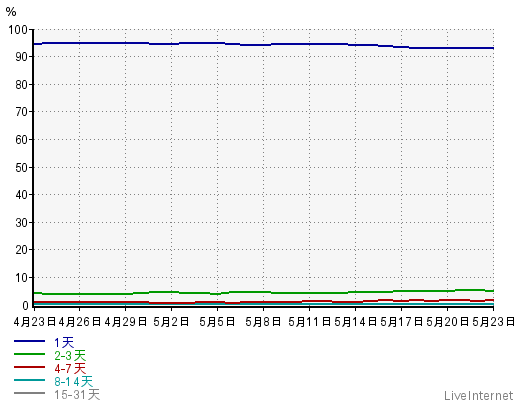Click the 100 y-axis tick label
Image resolution: width=520 pixels, height=405 pixels.
pos(18,30)
